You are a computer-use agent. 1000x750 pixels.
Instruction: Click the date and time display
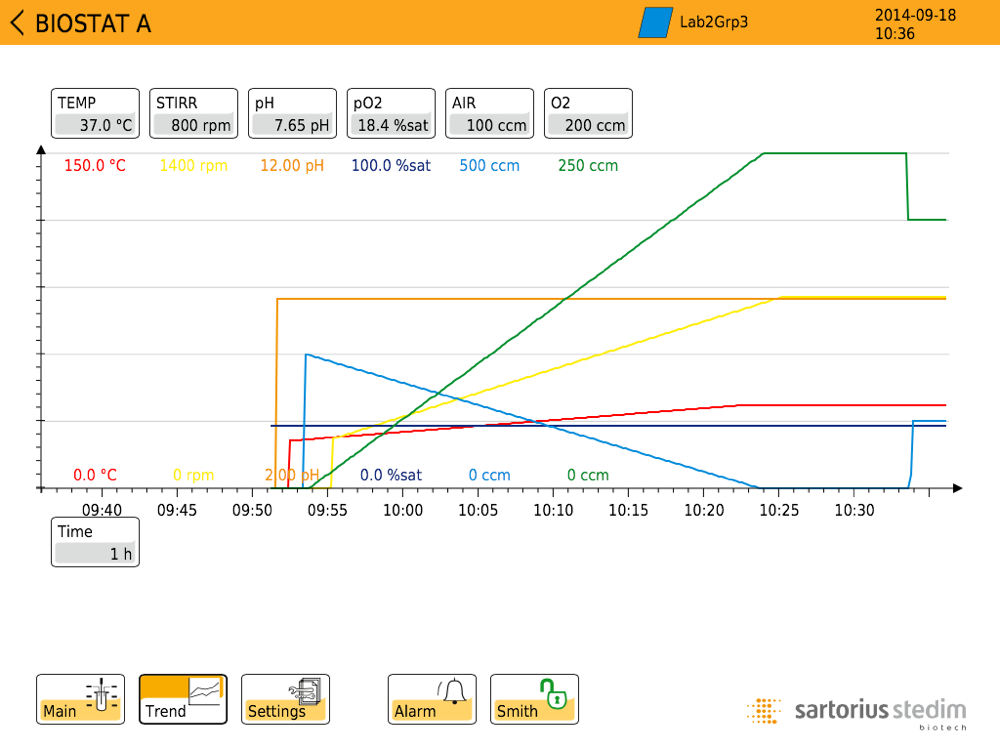(915, 24)
